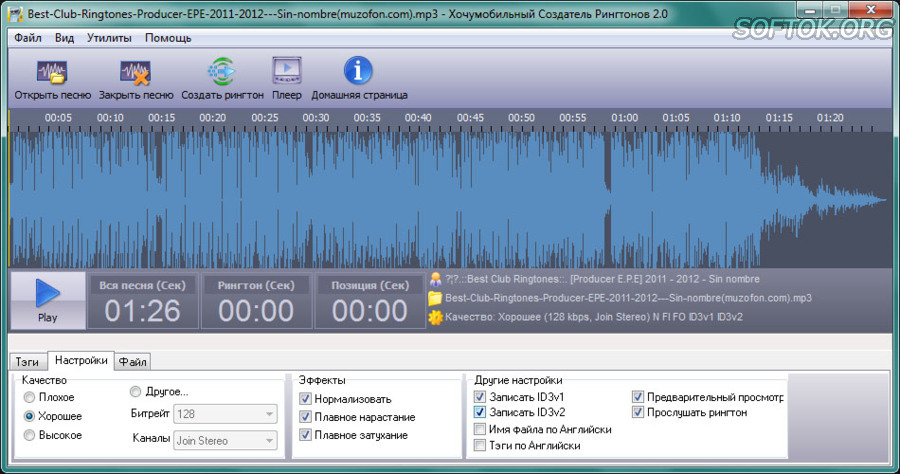Open the Каналы Join Stereo dropdown

225,440
